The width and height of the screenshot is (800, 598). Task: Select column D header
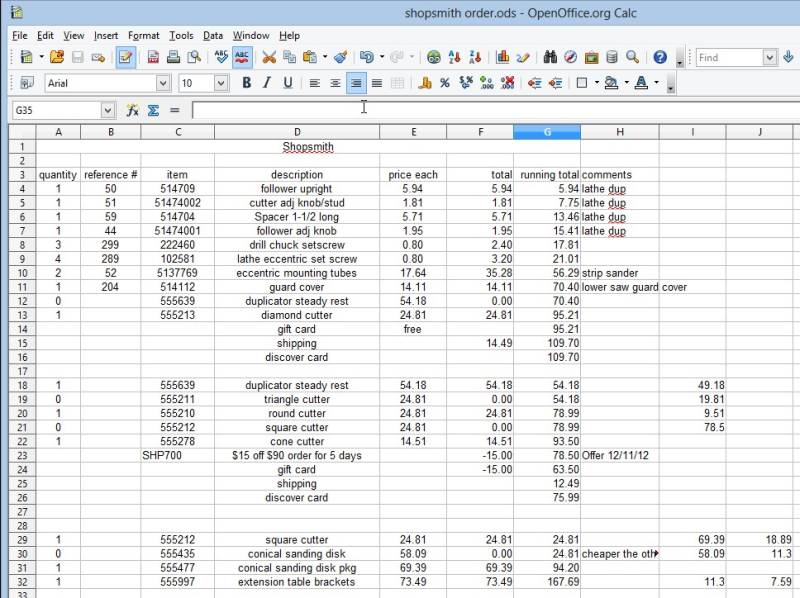pyautogui.click(x=297, y=132)
